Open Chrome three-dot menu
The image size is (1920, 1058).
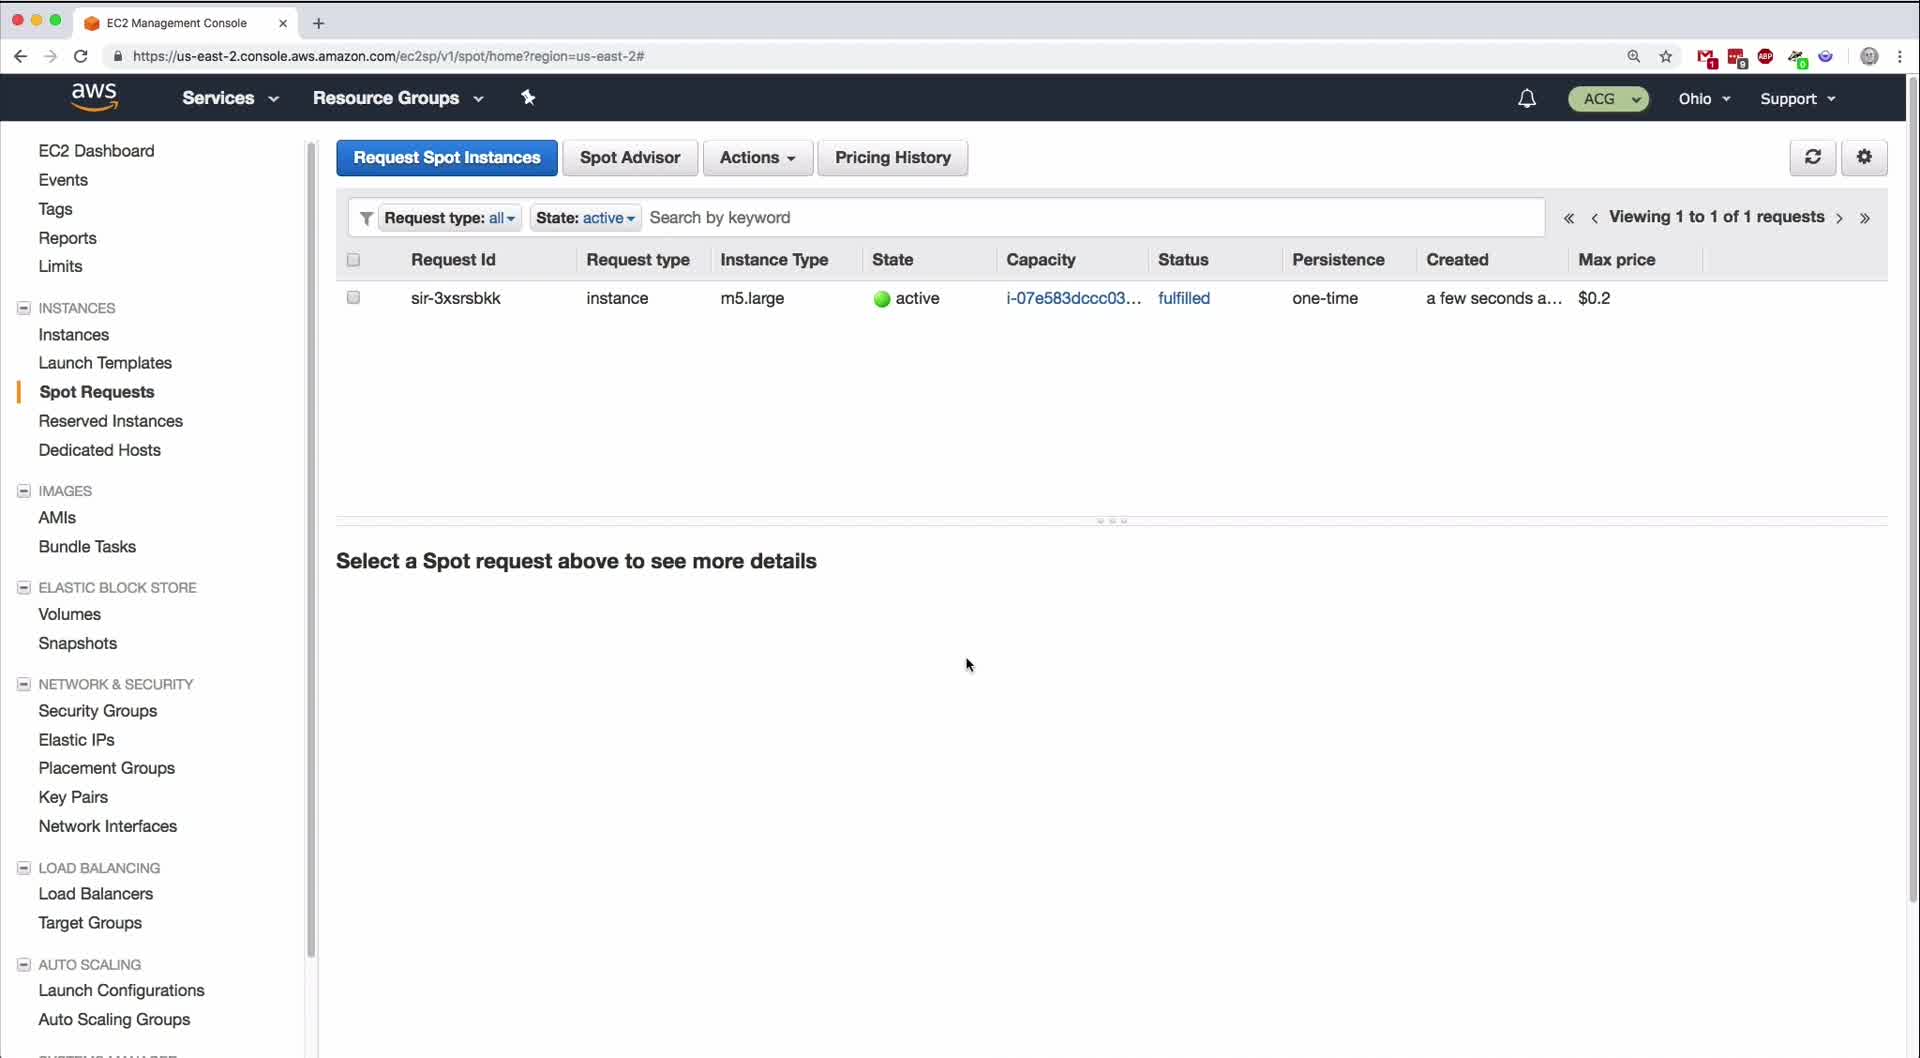pos(1899,56)
